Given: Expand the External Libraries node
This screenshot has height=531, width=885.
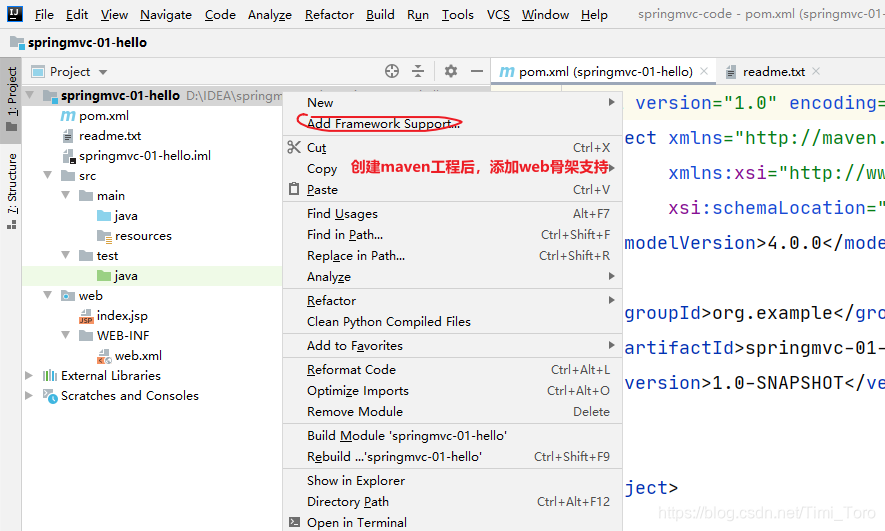Looking at the screenshot, I should (29, 375).
